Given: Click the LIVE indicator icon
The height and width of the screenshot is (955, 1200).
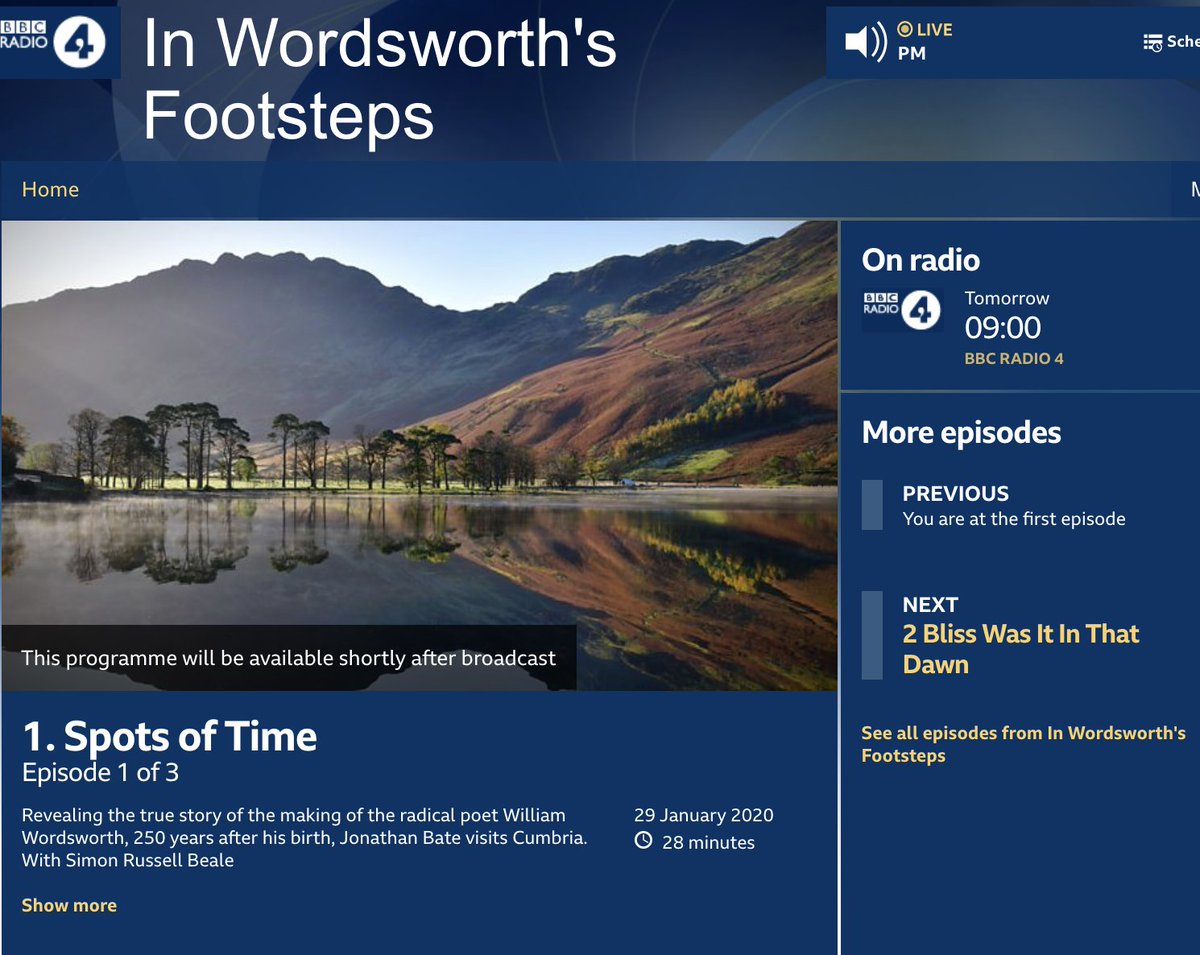Looking at the screenshot, I should (905, 30).
